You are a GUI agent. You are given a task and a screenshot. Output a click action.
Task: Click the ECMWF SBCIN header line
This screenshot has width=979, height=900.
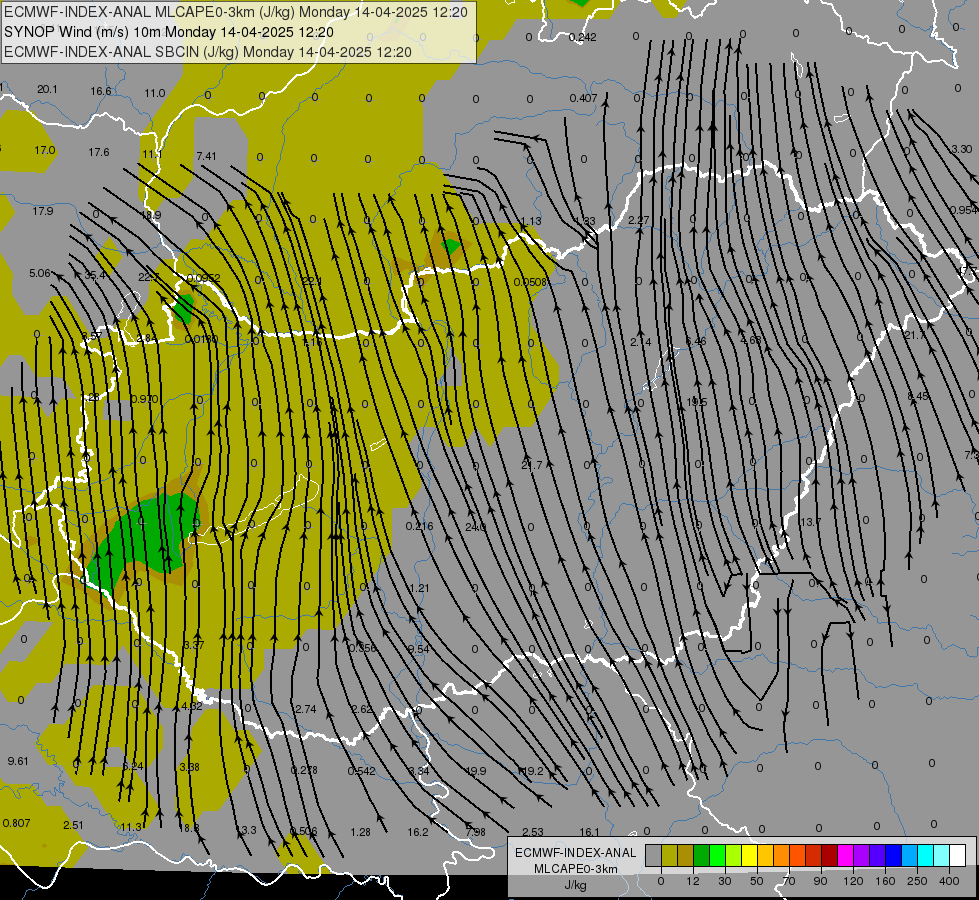click(208, 52)
